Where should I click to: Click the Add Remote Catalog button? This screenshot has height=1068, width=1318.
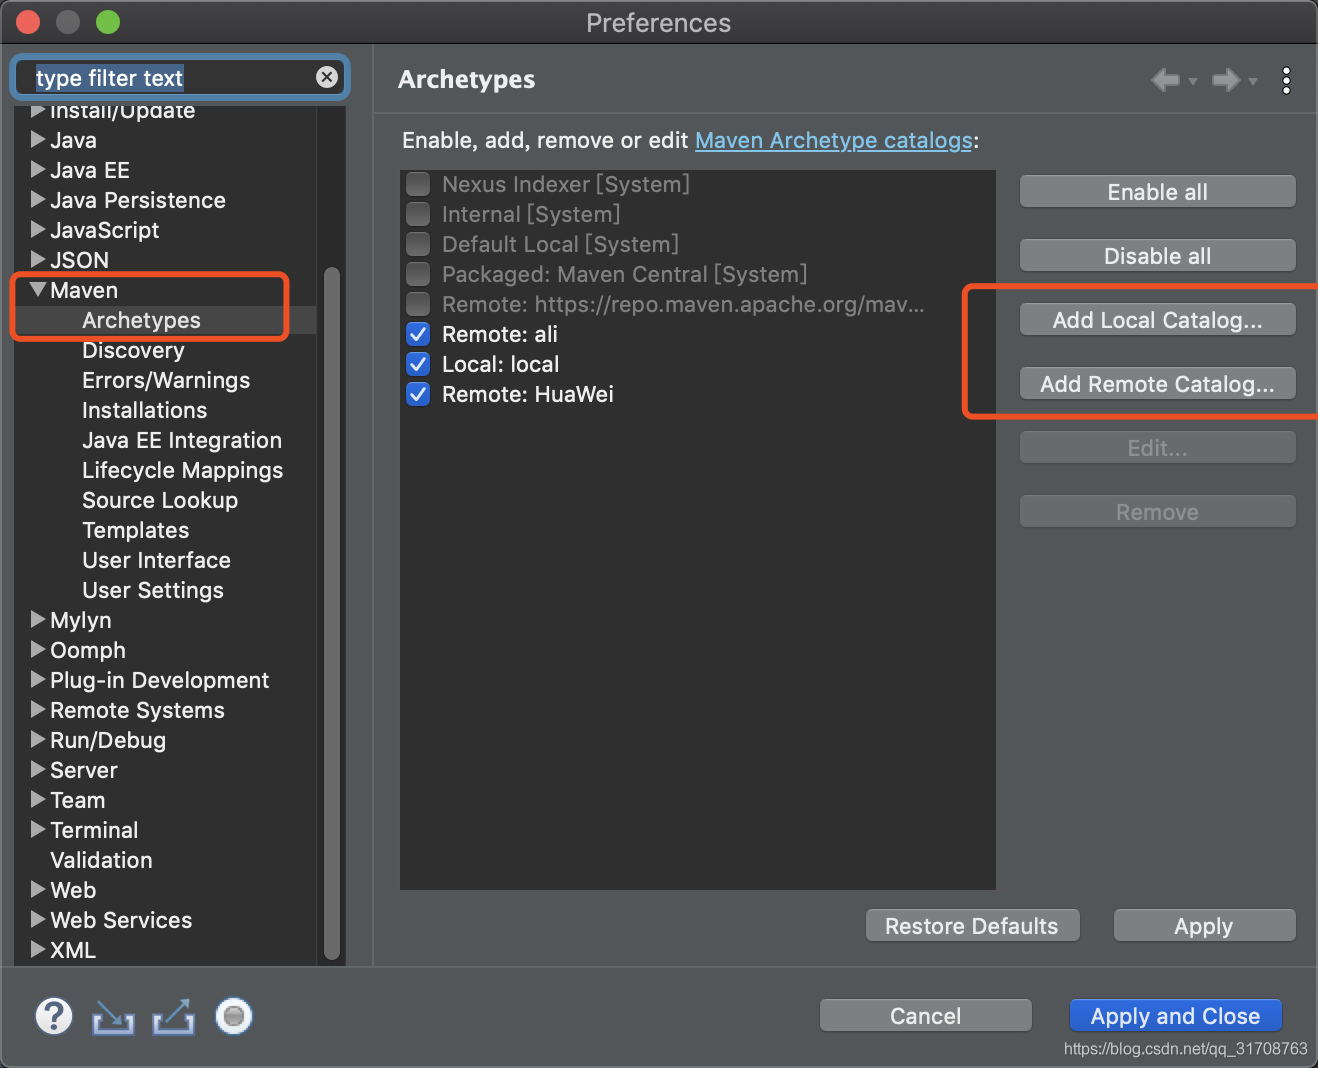[x=1157, y=383]
